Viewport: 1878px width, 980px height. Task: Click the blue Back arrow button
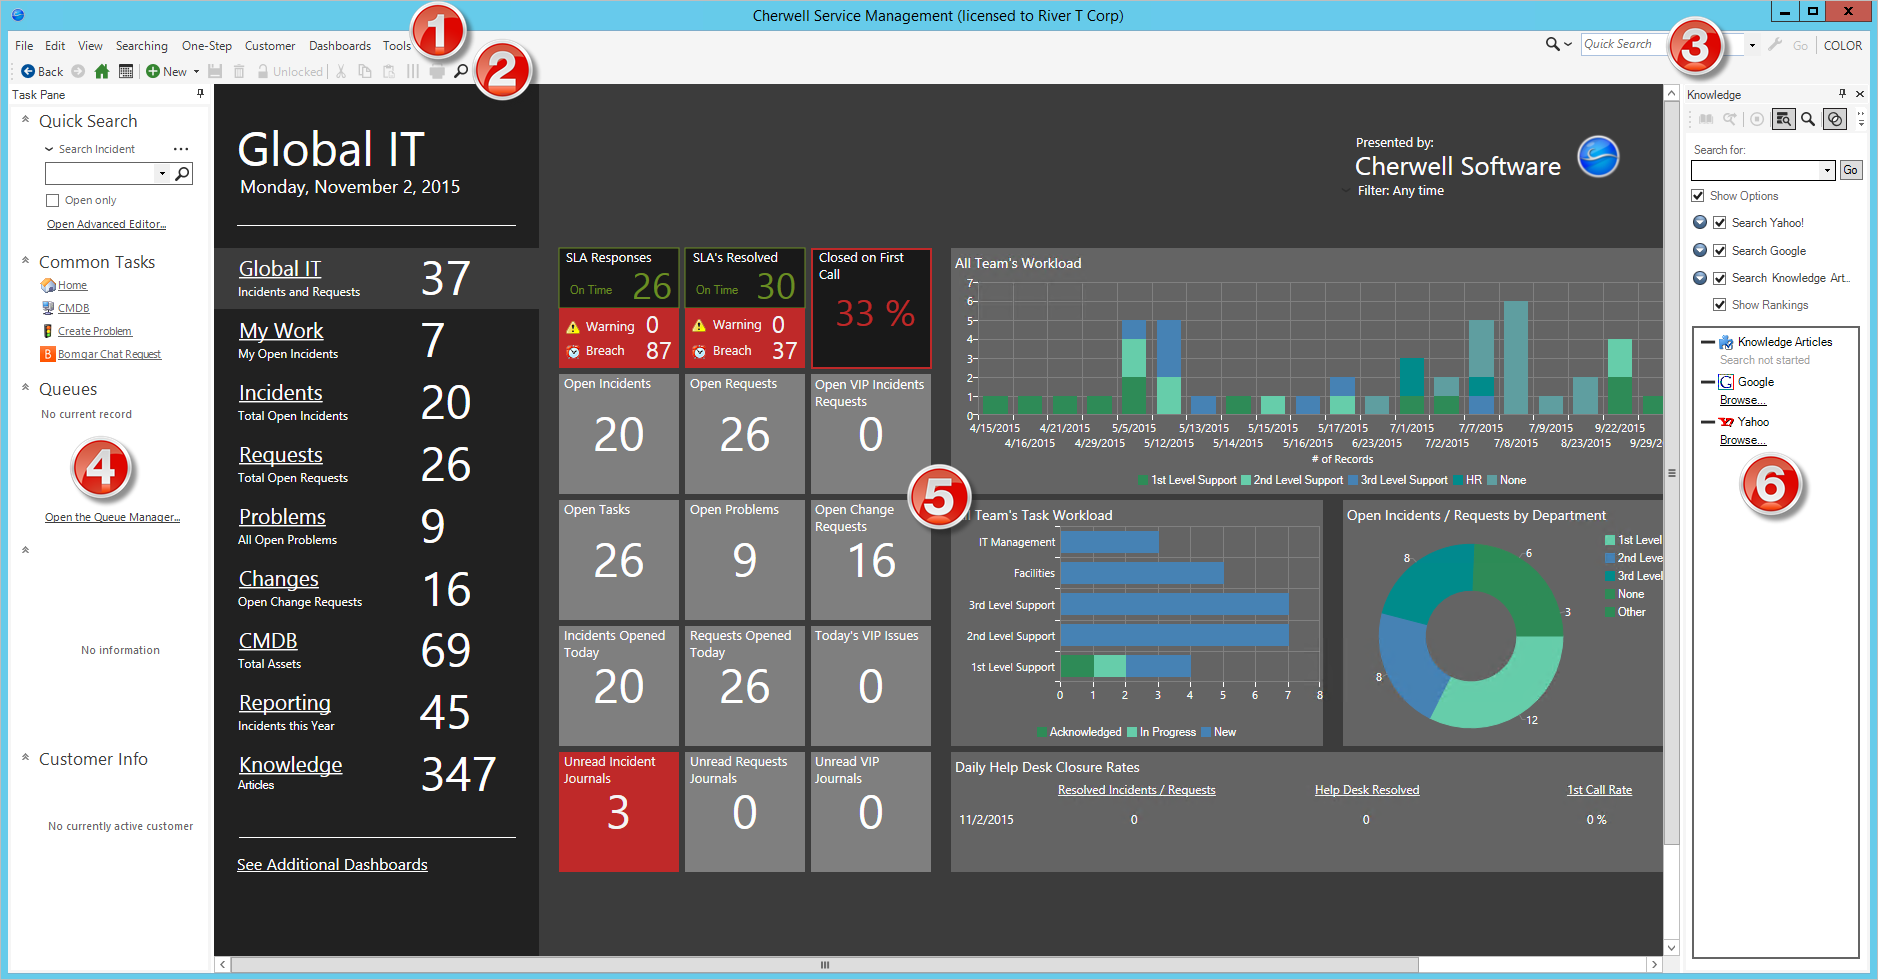(41, 71)
